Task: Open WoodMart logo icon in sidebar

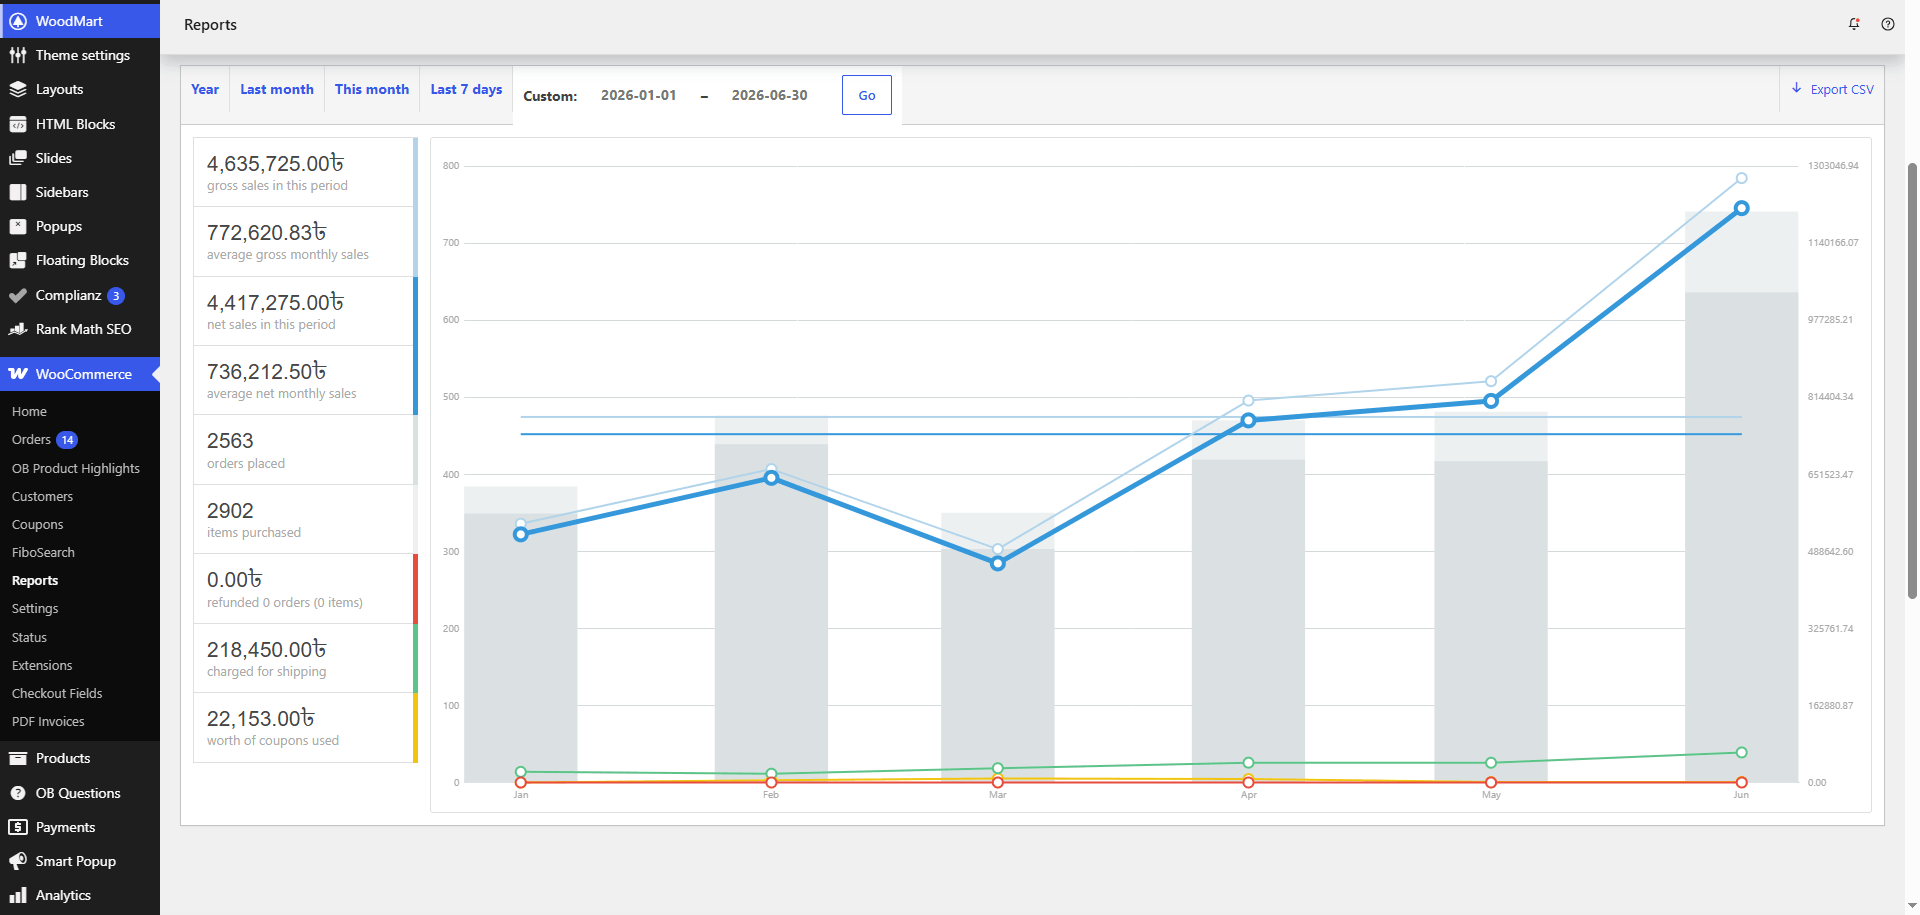Action: click(x=18, y=21)
